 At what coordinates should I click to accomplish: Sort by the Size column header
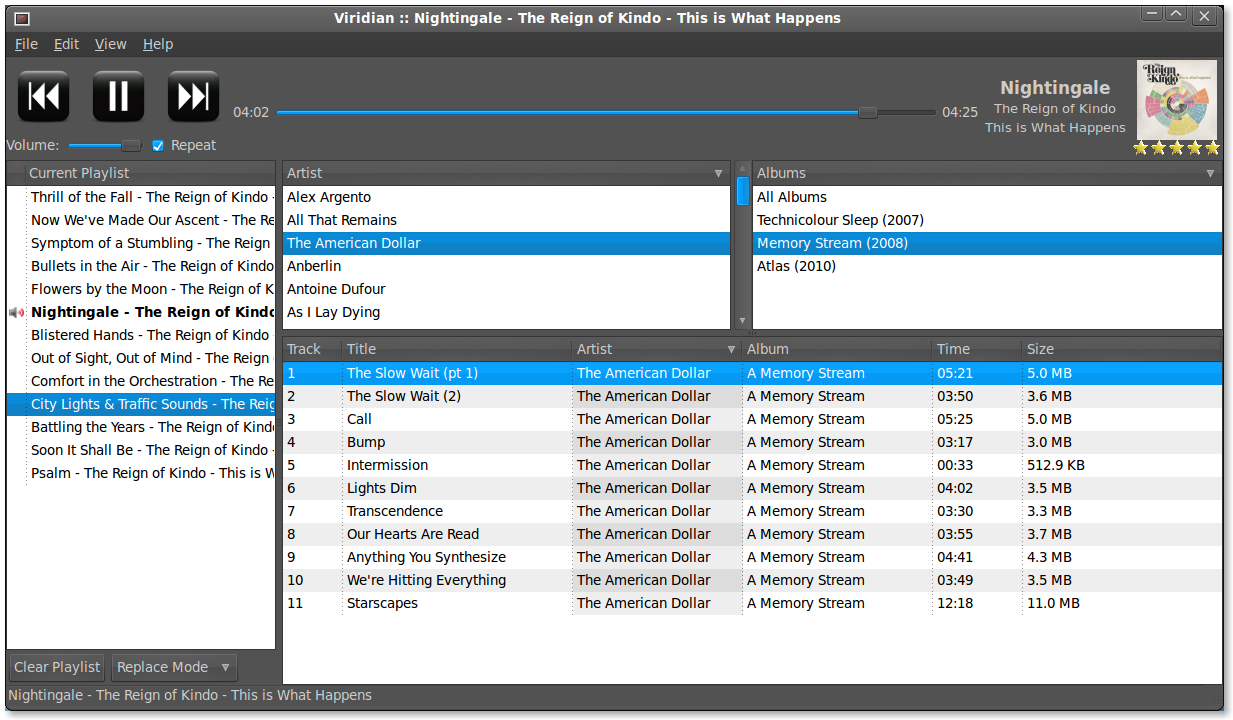tap(1122, 349)
